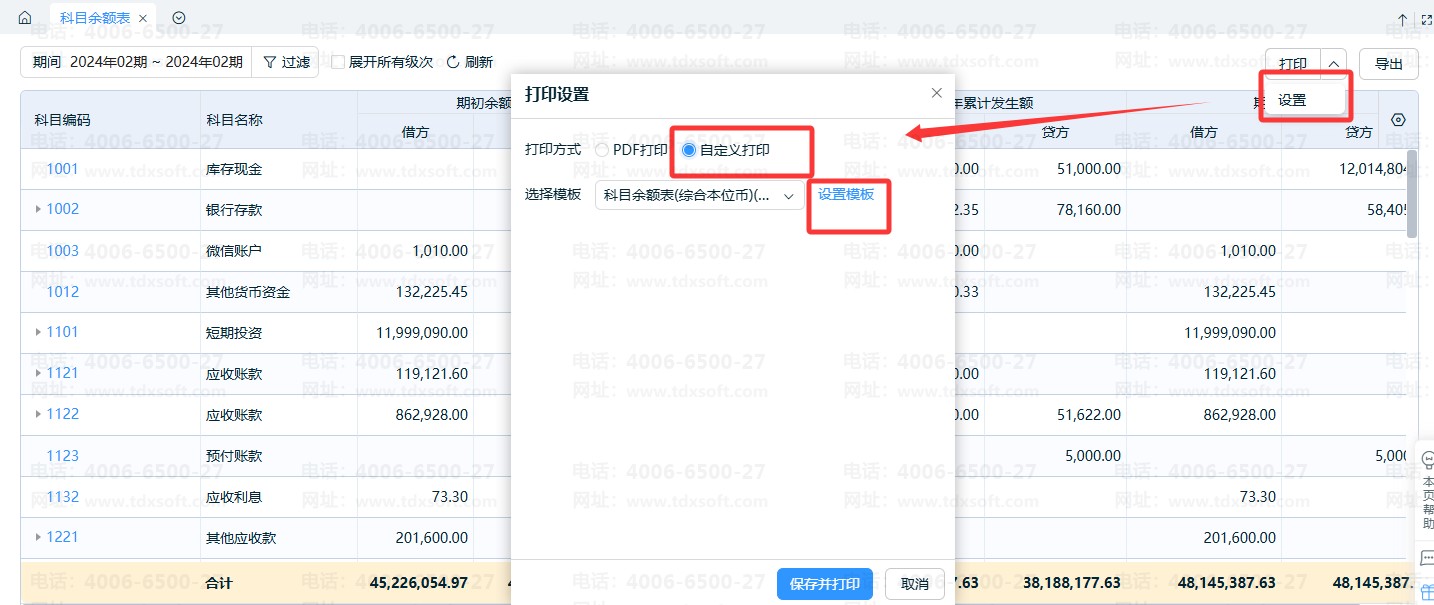Open the 选择模板 template dropdown
1434x605 pixels.
[x=699, y=195]
